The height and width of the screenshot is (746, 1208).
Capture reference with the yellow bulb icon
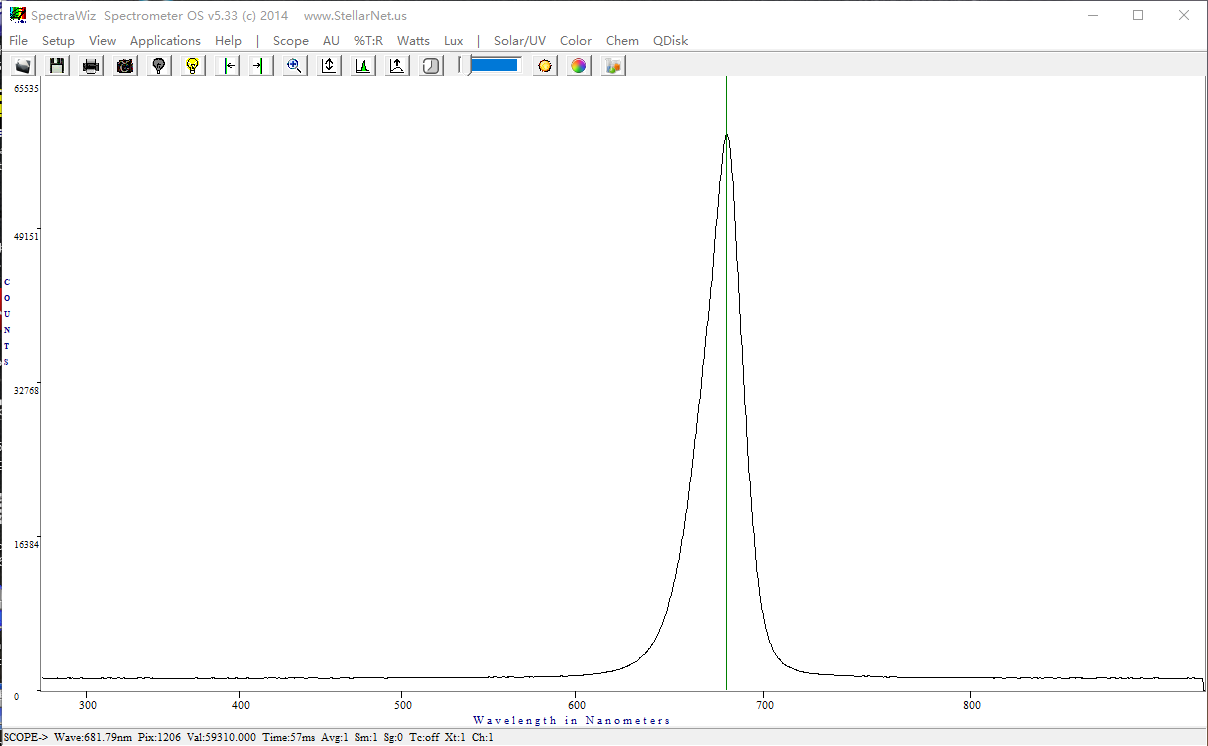coord(193,66)
